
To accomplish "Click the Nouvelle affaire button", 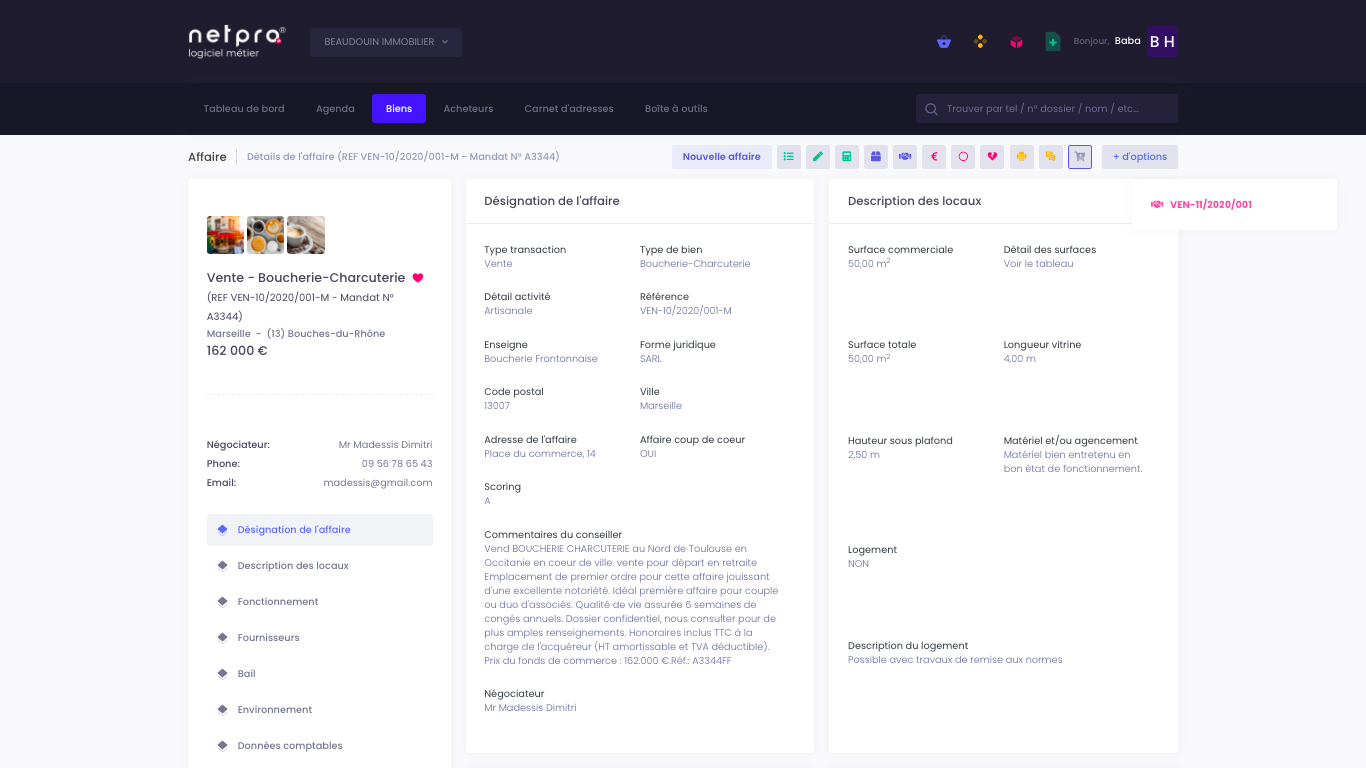I will pyautogui.click(x=721, y=157).
